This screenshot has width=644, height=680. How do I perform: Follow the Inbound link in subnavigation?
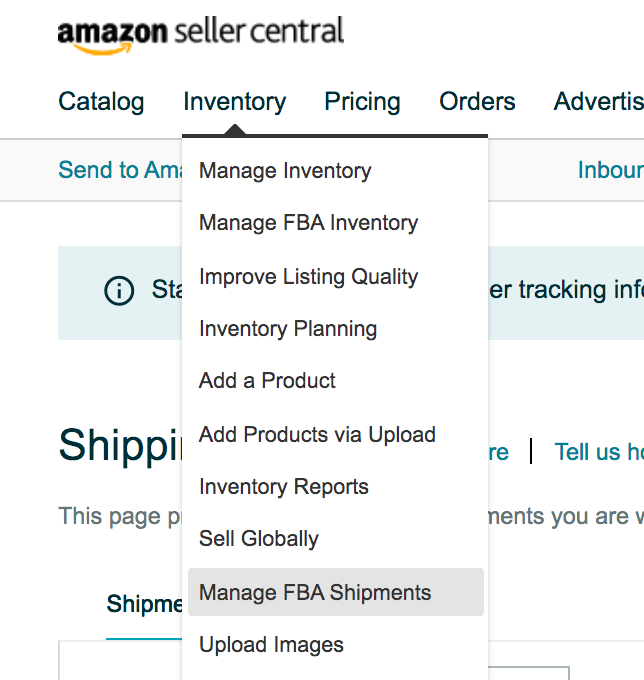coord(611,170)
